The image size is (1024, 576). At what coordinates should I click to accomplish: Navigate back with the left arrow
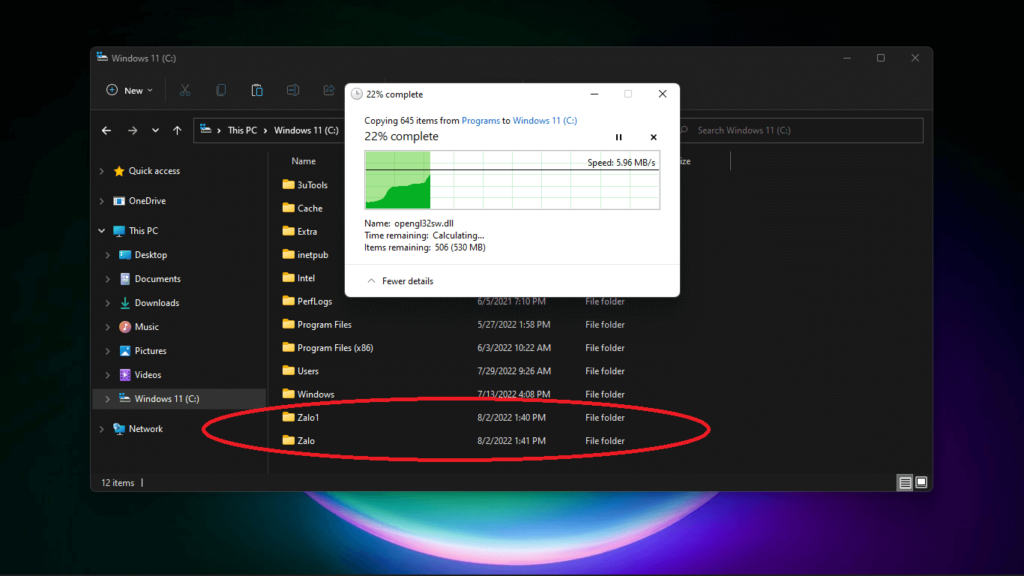click(107, 130)
